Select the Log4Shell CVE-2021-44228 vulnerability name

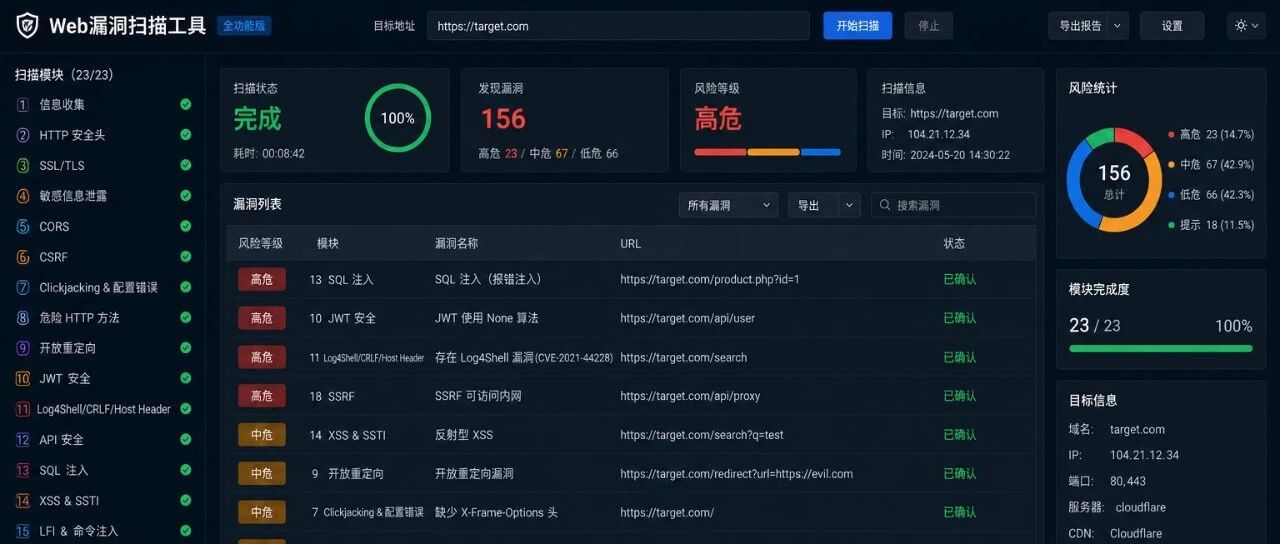tap(524, 357)
